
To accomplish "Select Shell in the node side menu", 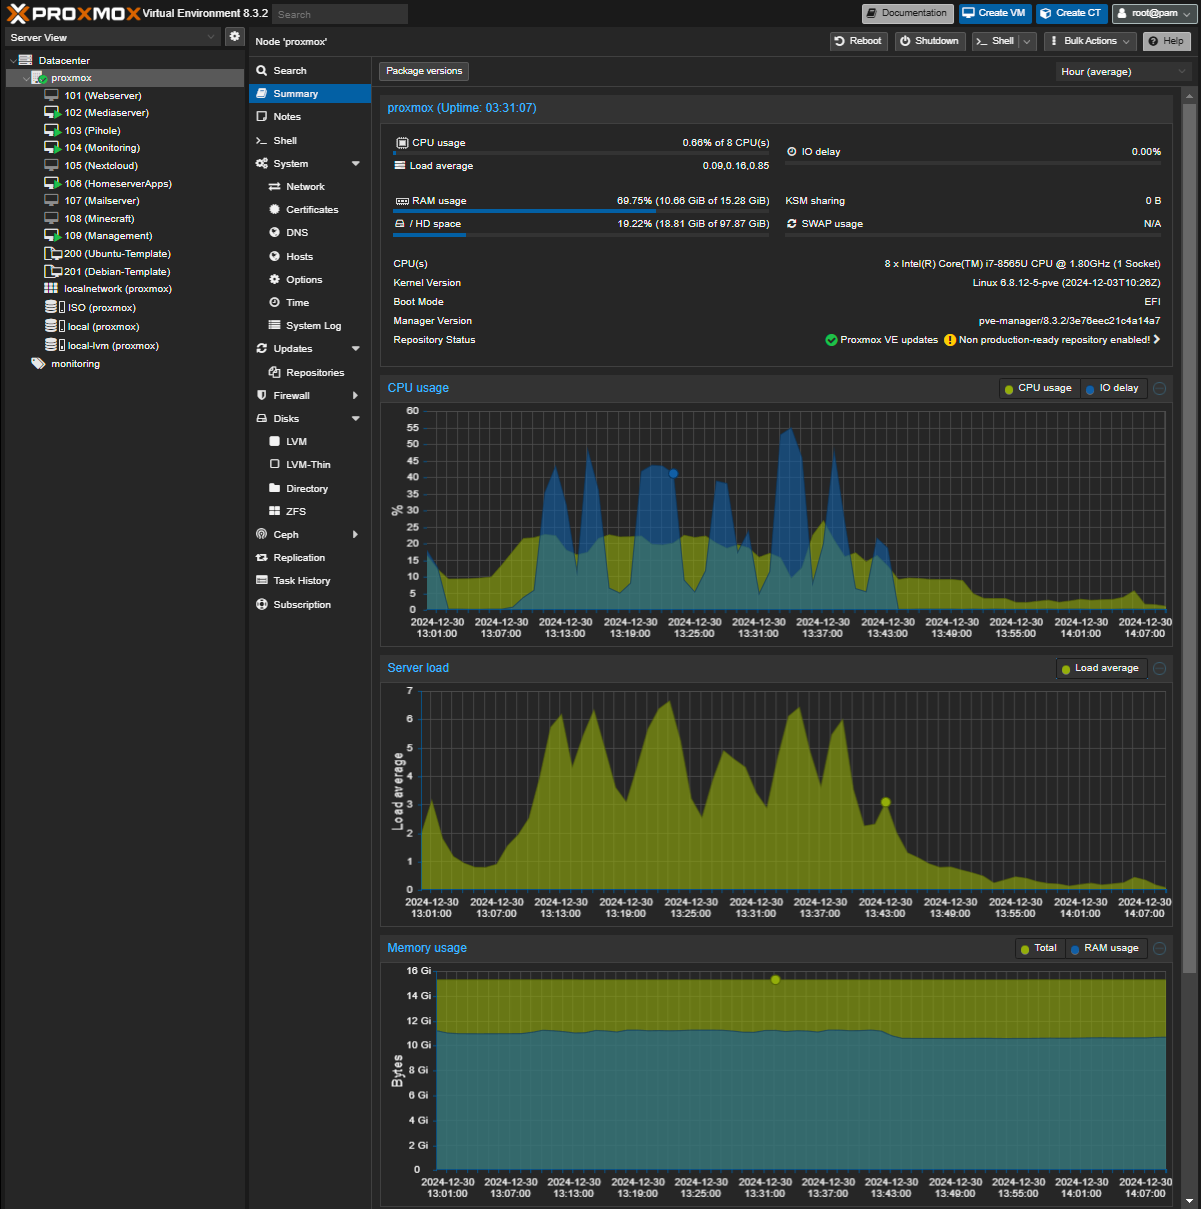I will click(x=310, y=141).
